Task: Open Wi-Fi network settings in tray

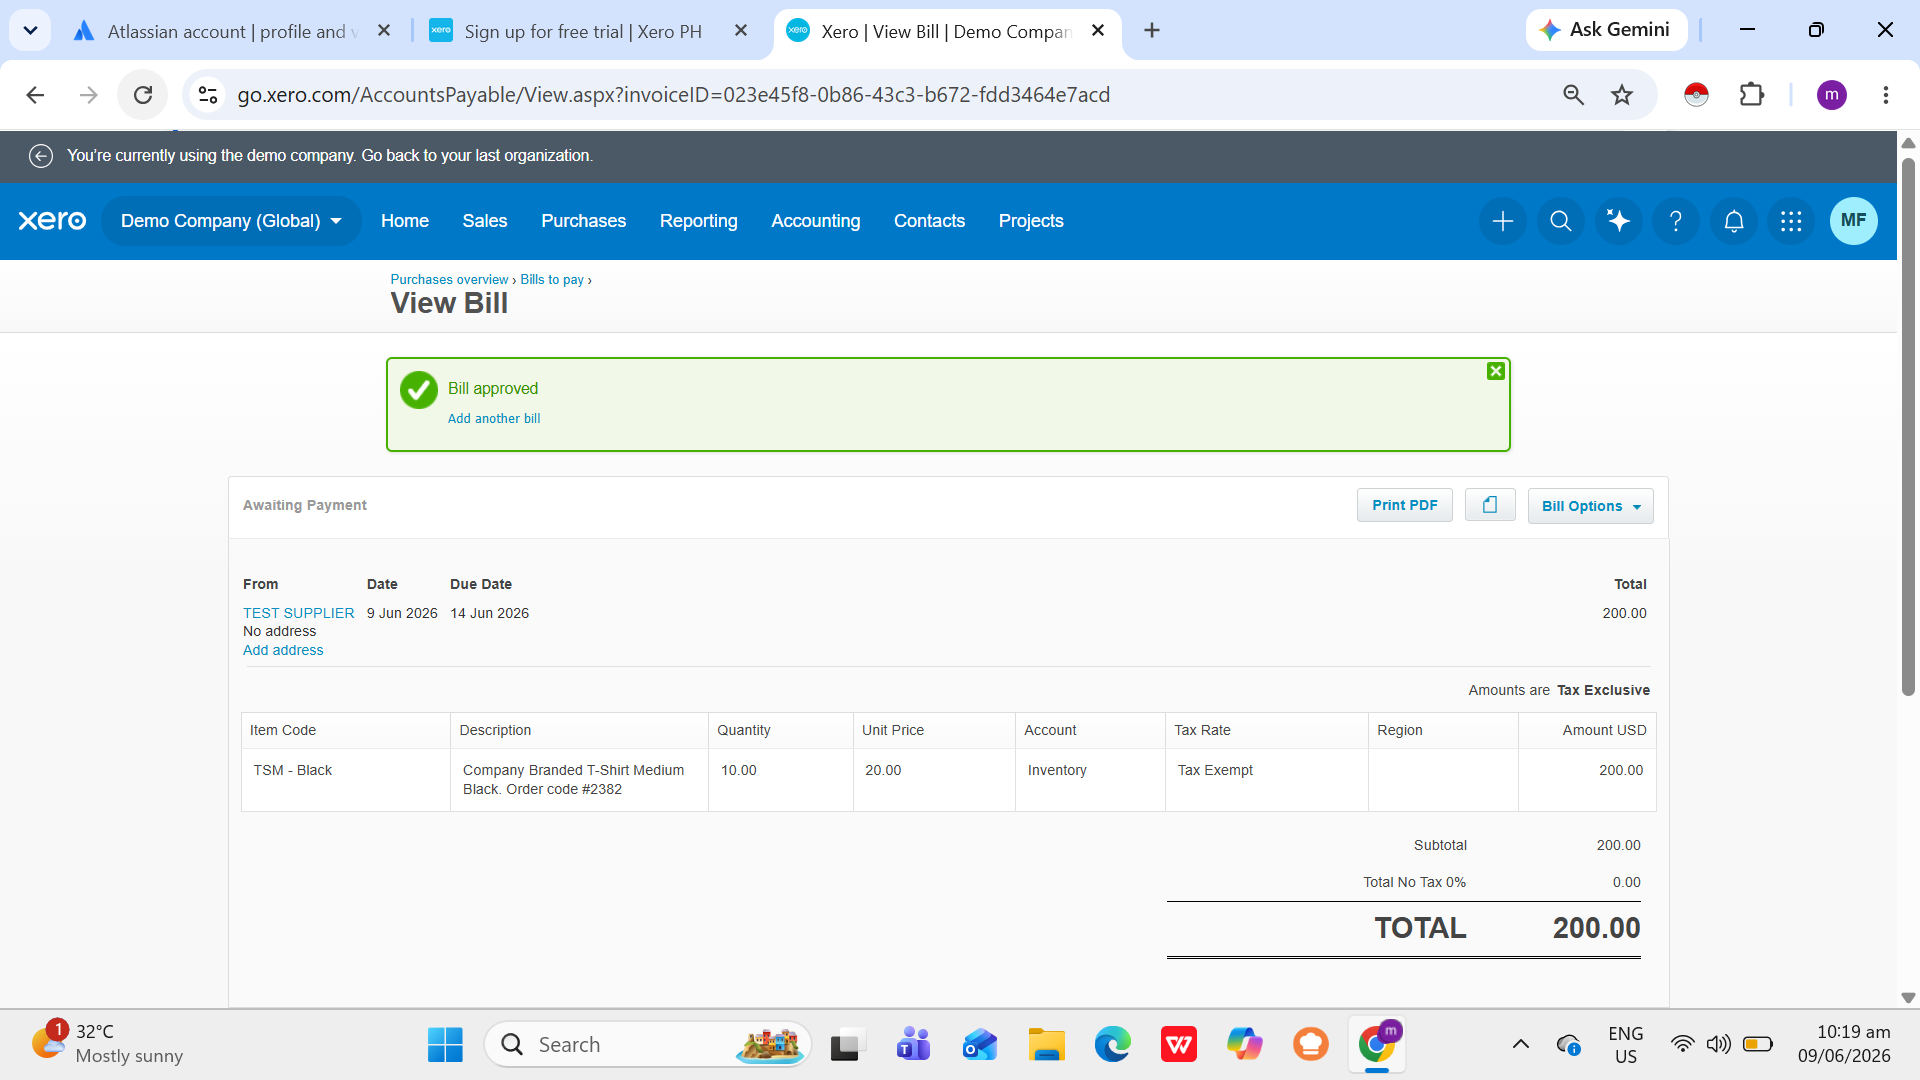Action: [x=1683, y=1045]
